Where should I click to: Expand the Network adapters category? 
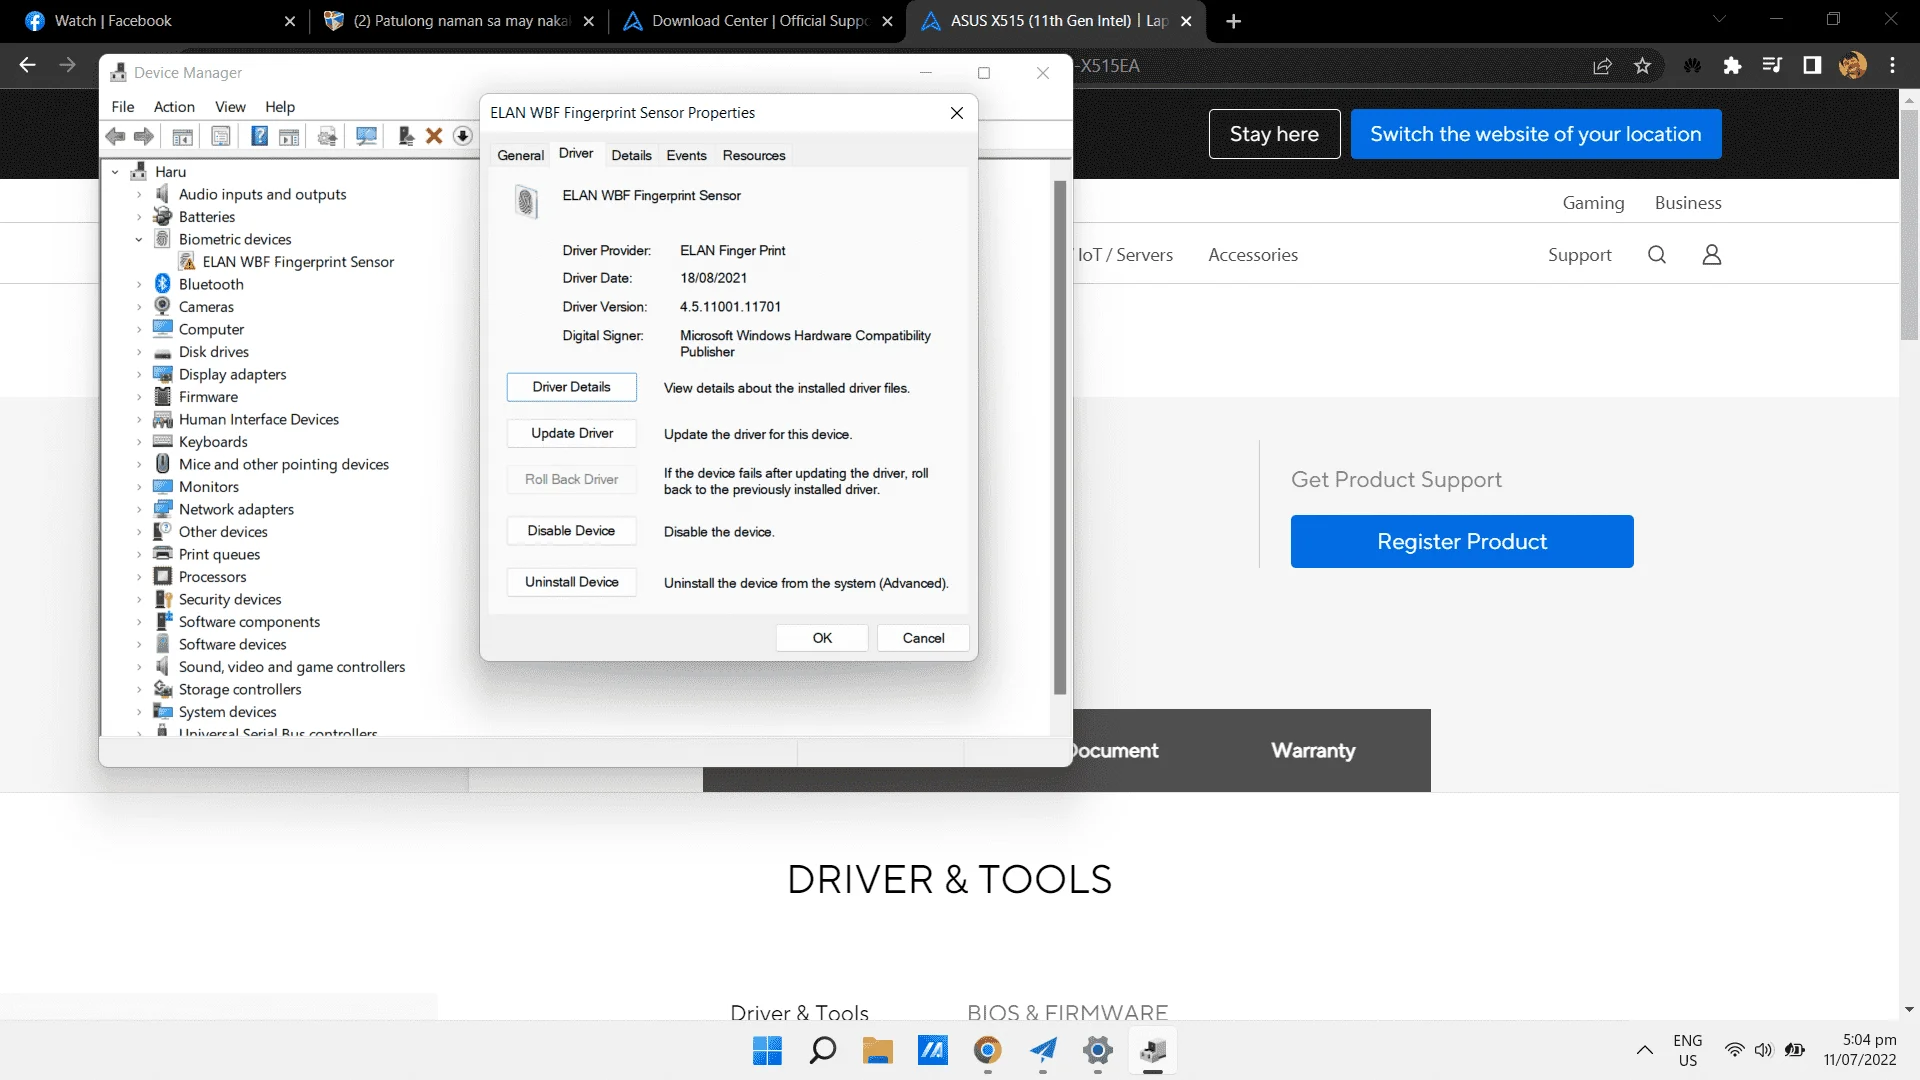click(139, 510)
